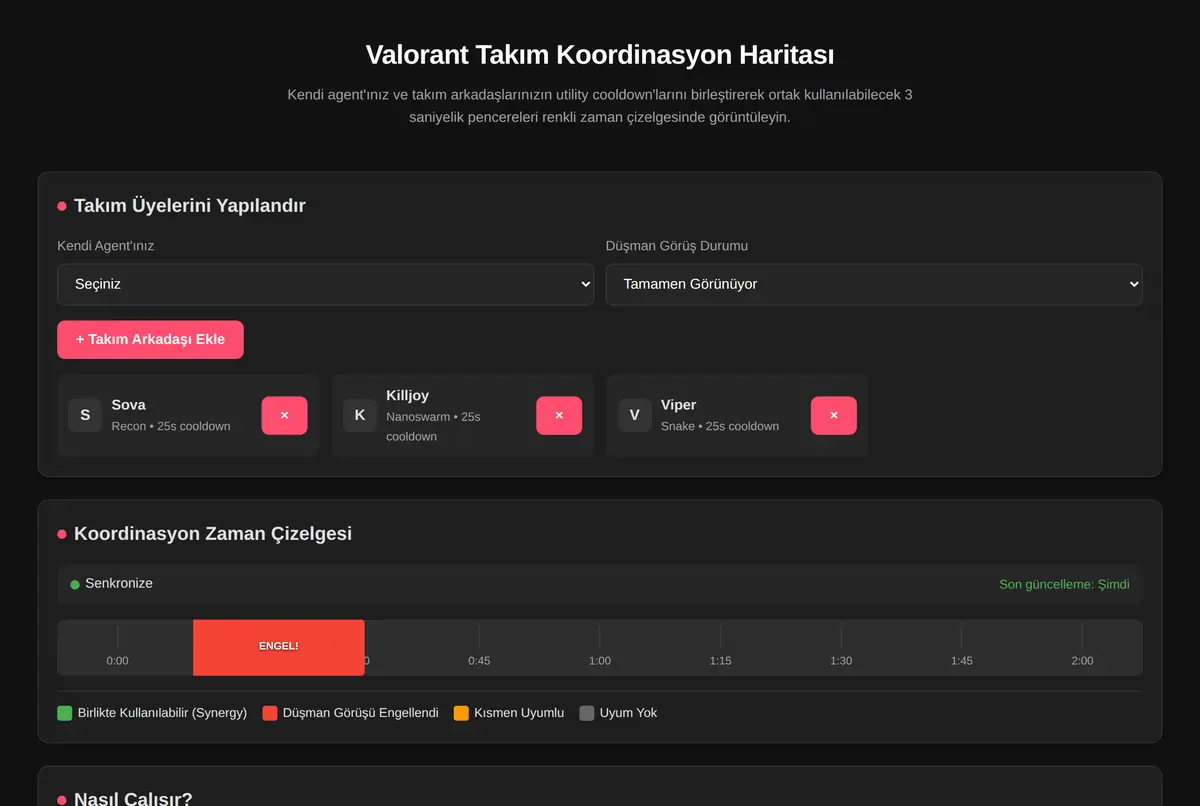Click Recon • 25s cooldown text
Viewport: 1200px width, 806px height.
click(x=171, y=426)
